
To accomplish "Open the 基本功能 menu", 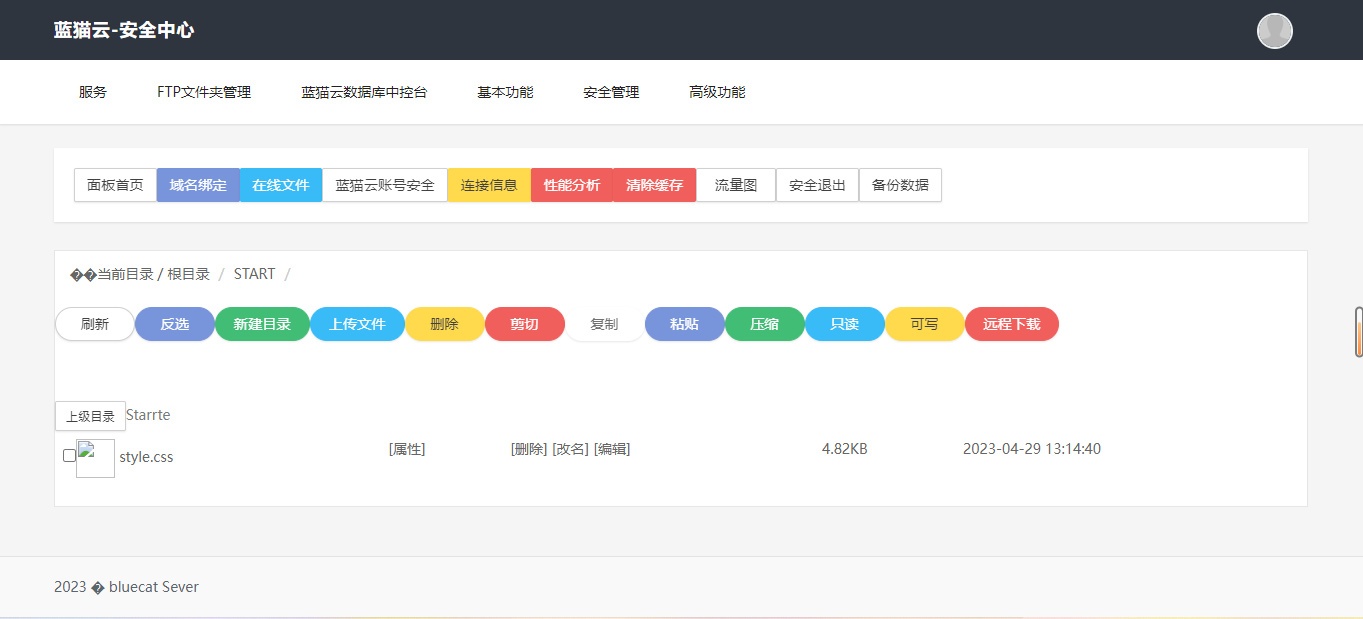I will coord(505,92).
